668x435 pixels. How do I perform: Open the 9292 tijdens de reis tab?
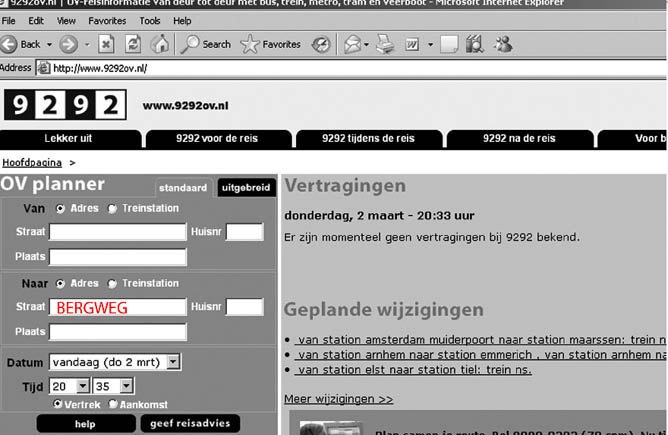pyautogui.click(x=369, y=138)
